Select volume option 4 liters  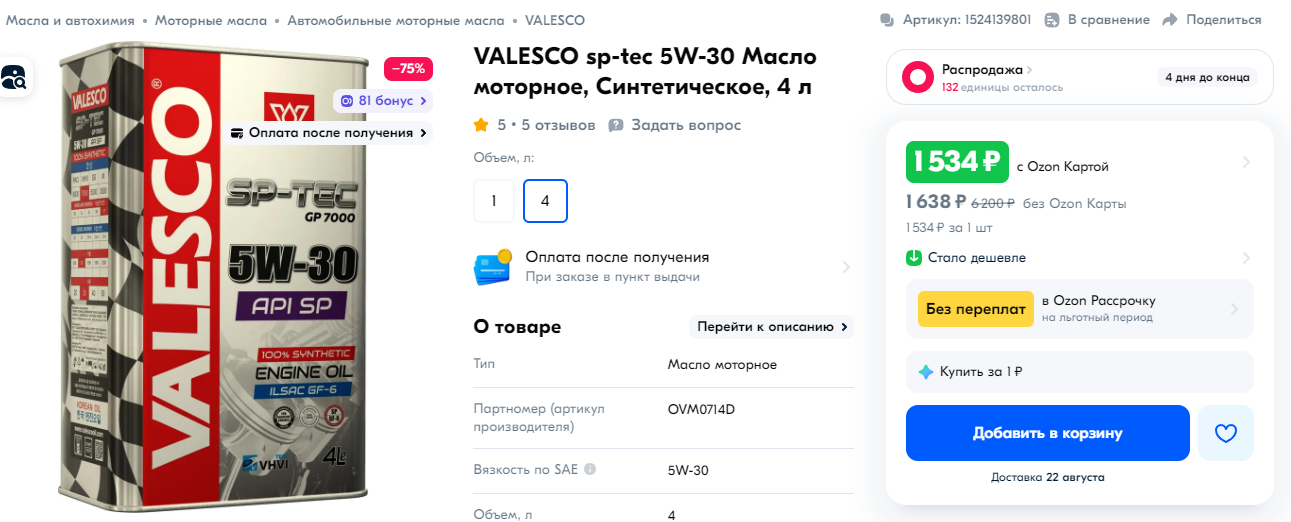[545, 201]
